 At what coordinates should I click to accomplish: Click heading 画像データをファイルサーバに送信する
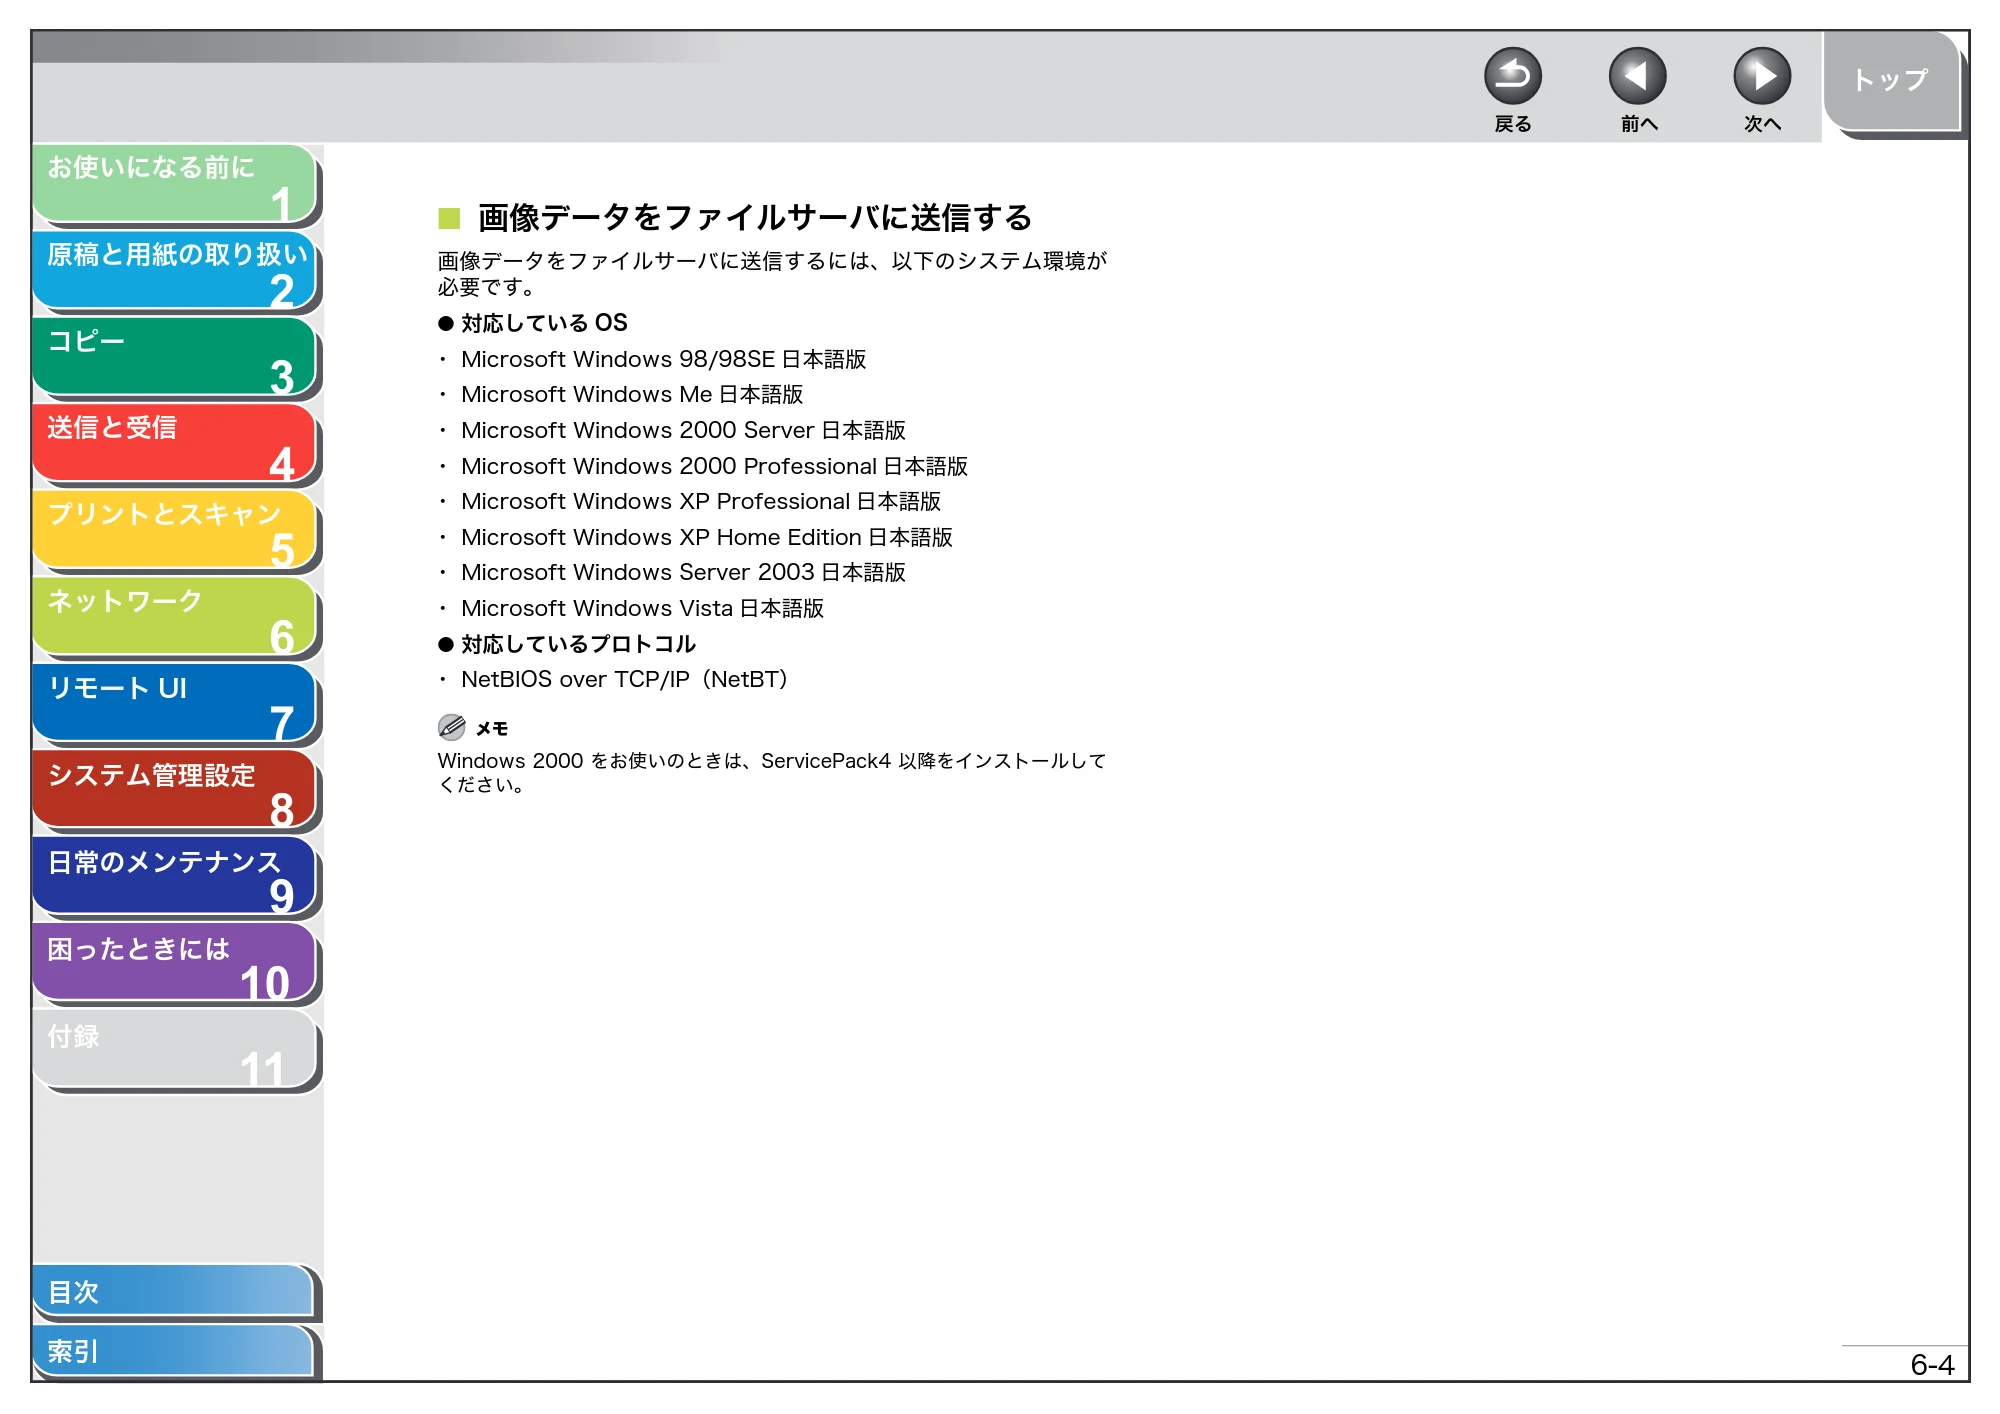pos(754,217)
